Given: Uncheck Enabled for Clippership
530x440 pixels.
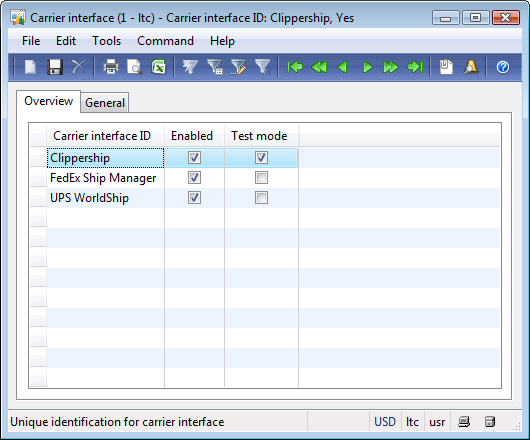Looking at the screenshot, I should tap(194, 157).
